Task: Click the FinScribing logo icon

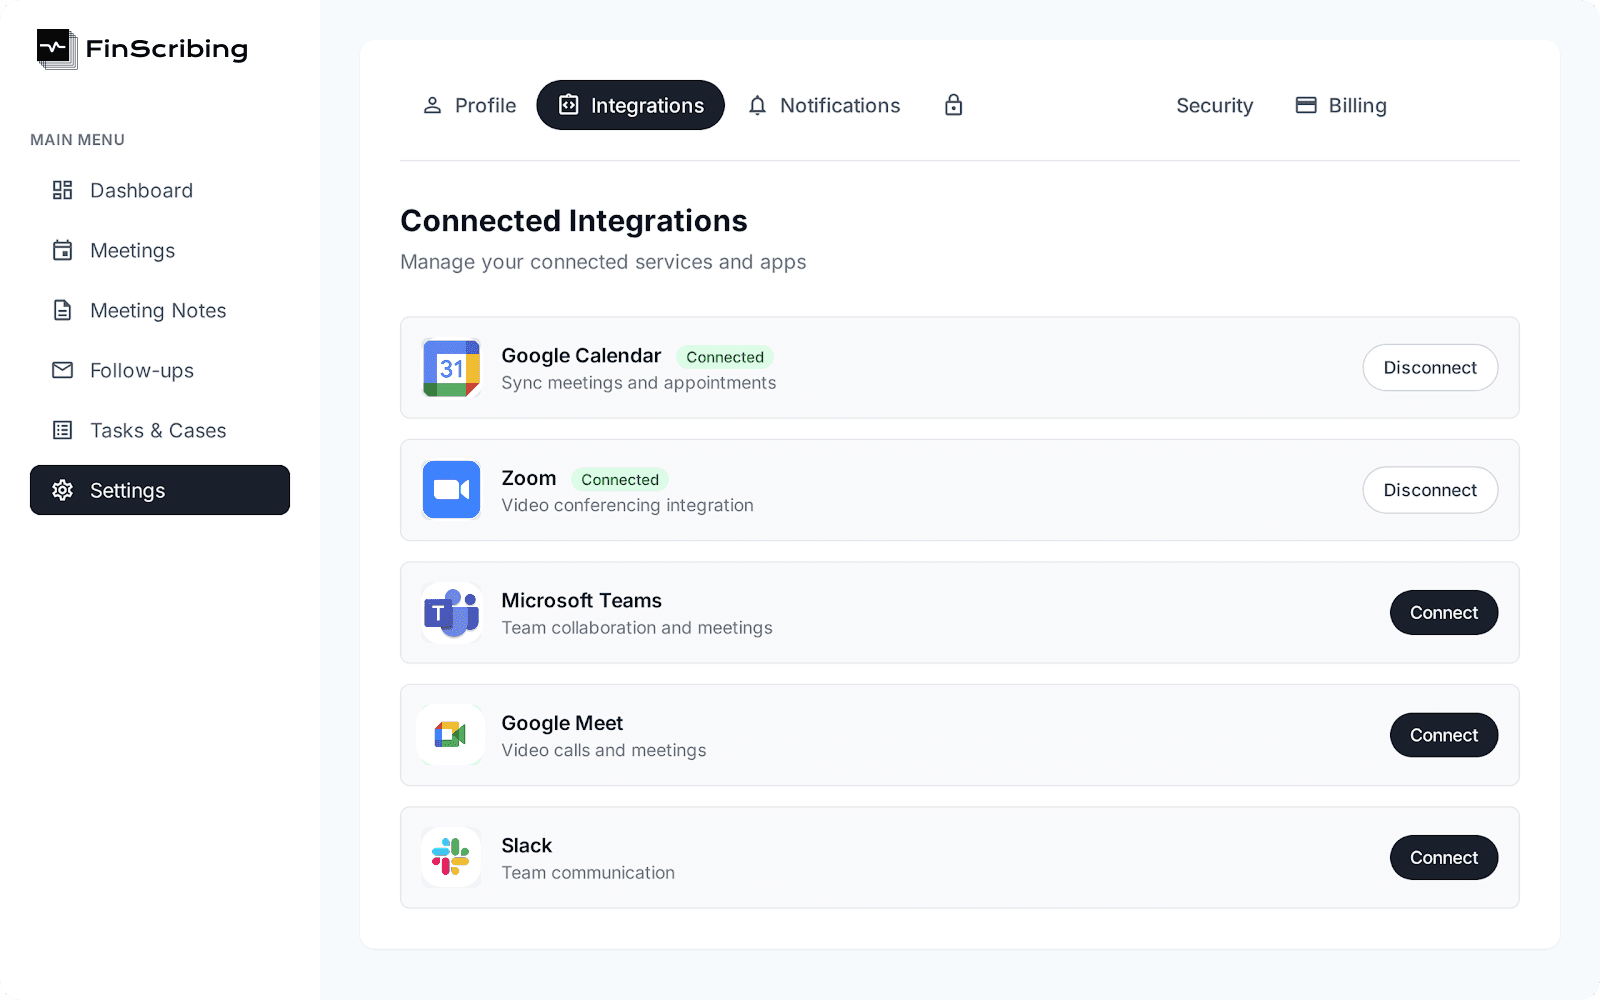Action: coord(57,49)
